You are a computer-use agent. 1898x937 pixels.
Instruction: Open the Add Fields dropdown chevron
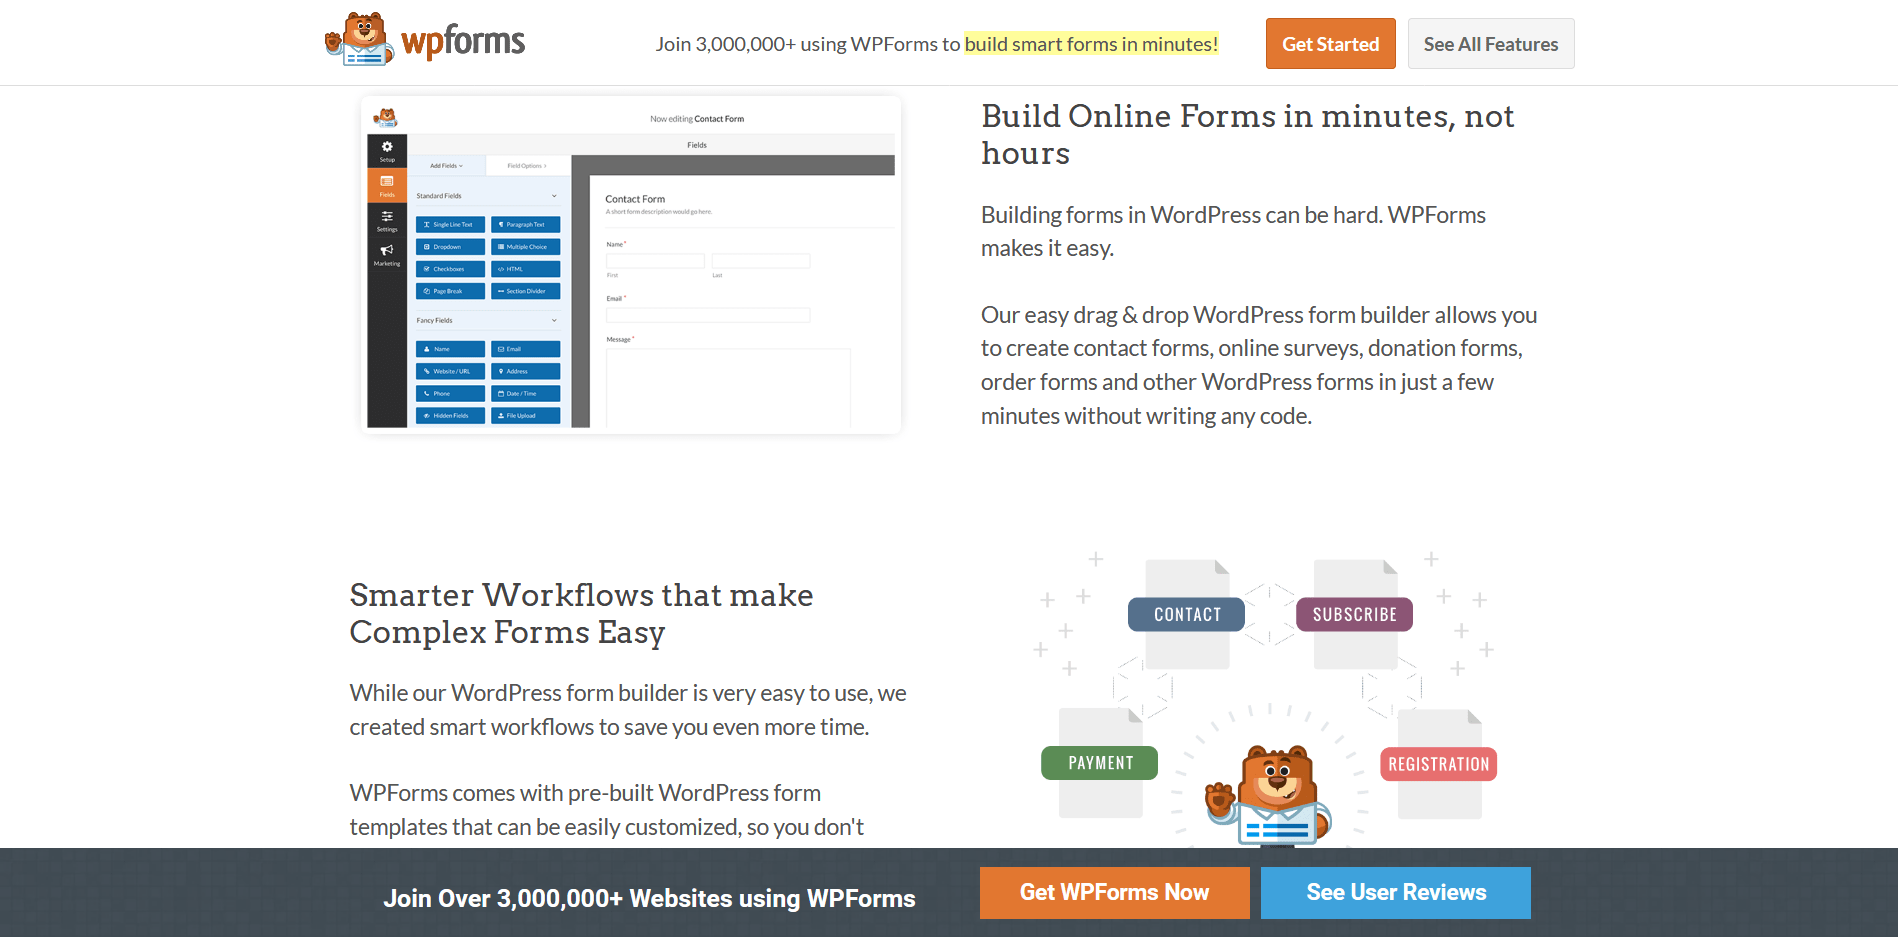(x=461, y=166)
